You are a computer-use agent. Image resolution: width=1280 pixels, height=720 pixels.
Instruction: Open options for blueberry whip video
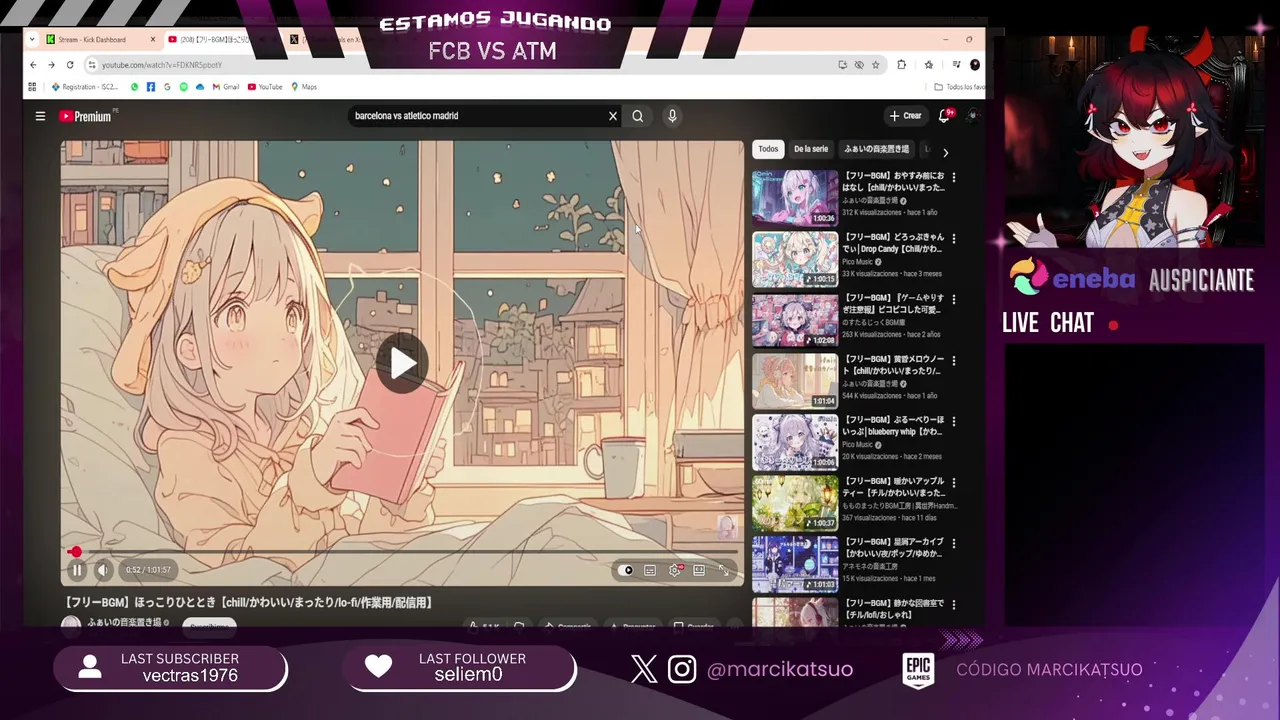coord(953,421)
